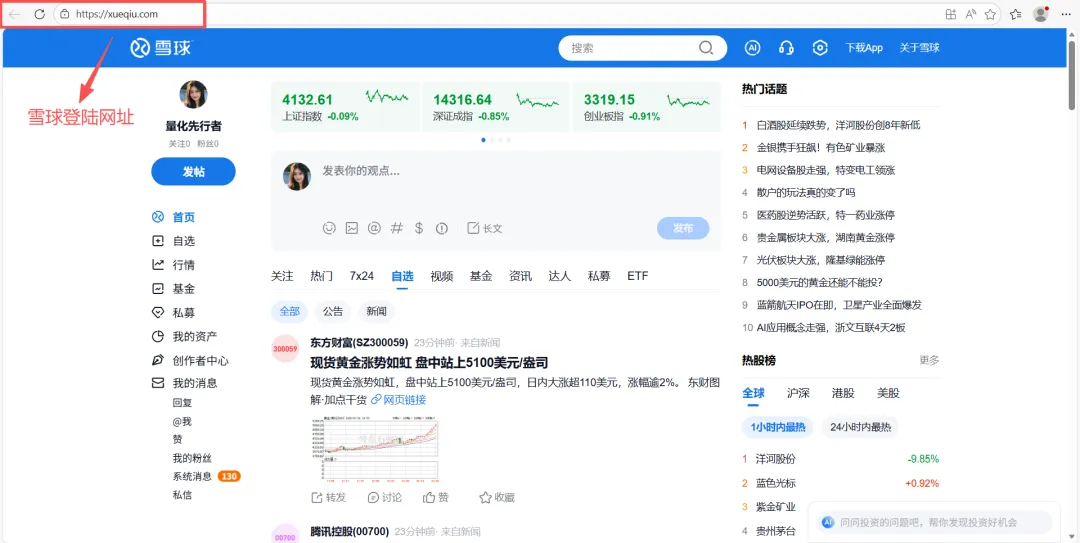Bookmark the post with 收藏 star
The width and height of the screenshot is (1080, 543).
click(497, 497)
